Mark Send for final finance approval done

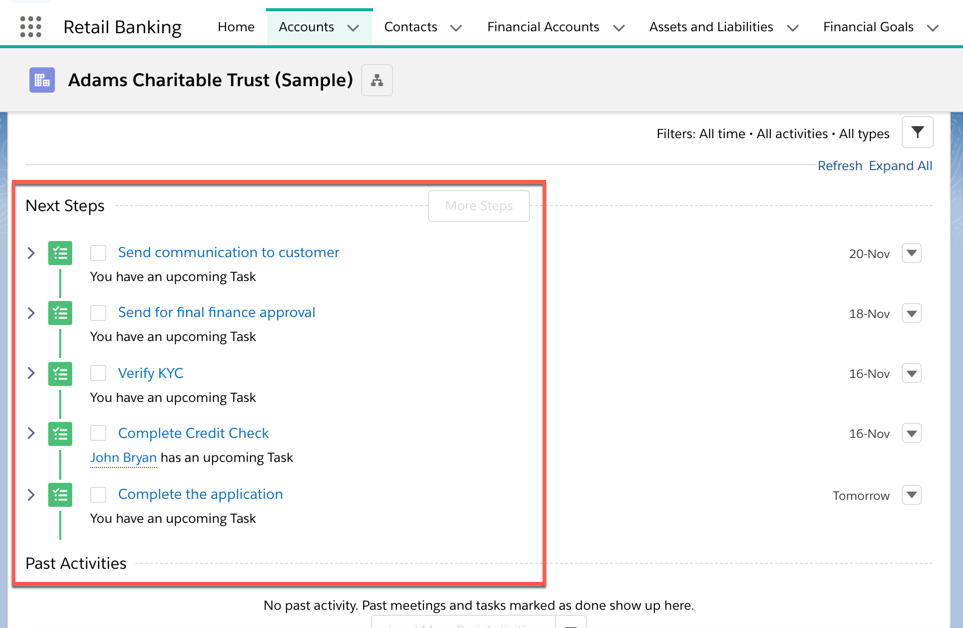pyautogui.click(x=98, y=313)
